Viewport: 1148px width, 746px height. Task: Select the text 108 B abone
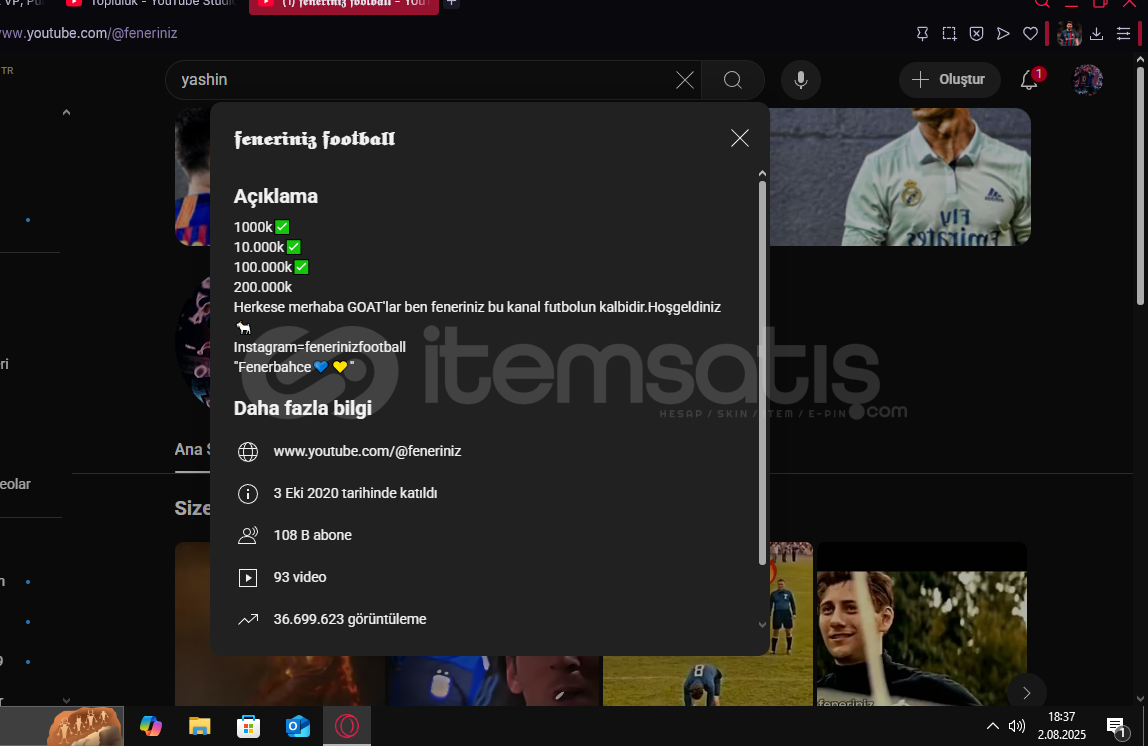point(313,535)
